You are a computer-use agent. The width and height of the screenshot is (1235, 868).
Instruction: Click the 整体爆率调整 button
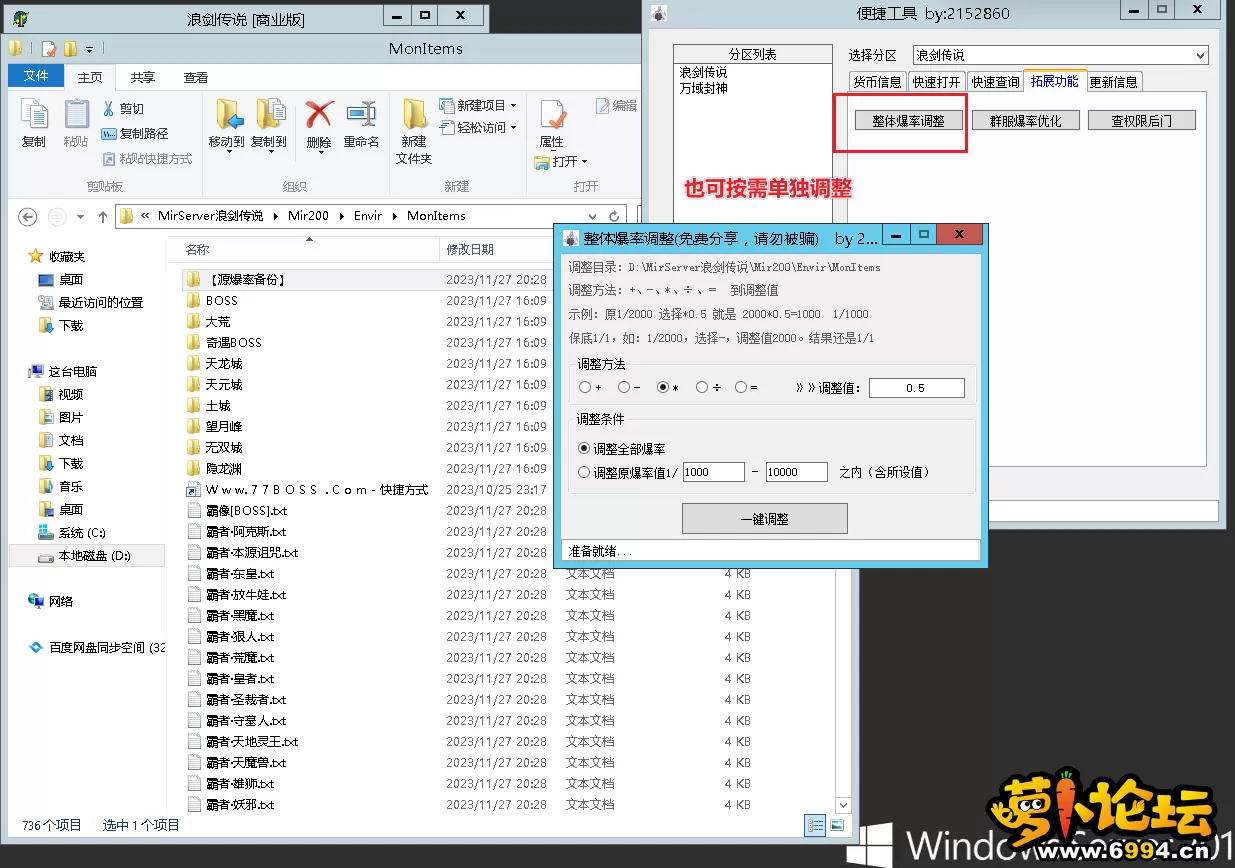[x=909, y=120]
